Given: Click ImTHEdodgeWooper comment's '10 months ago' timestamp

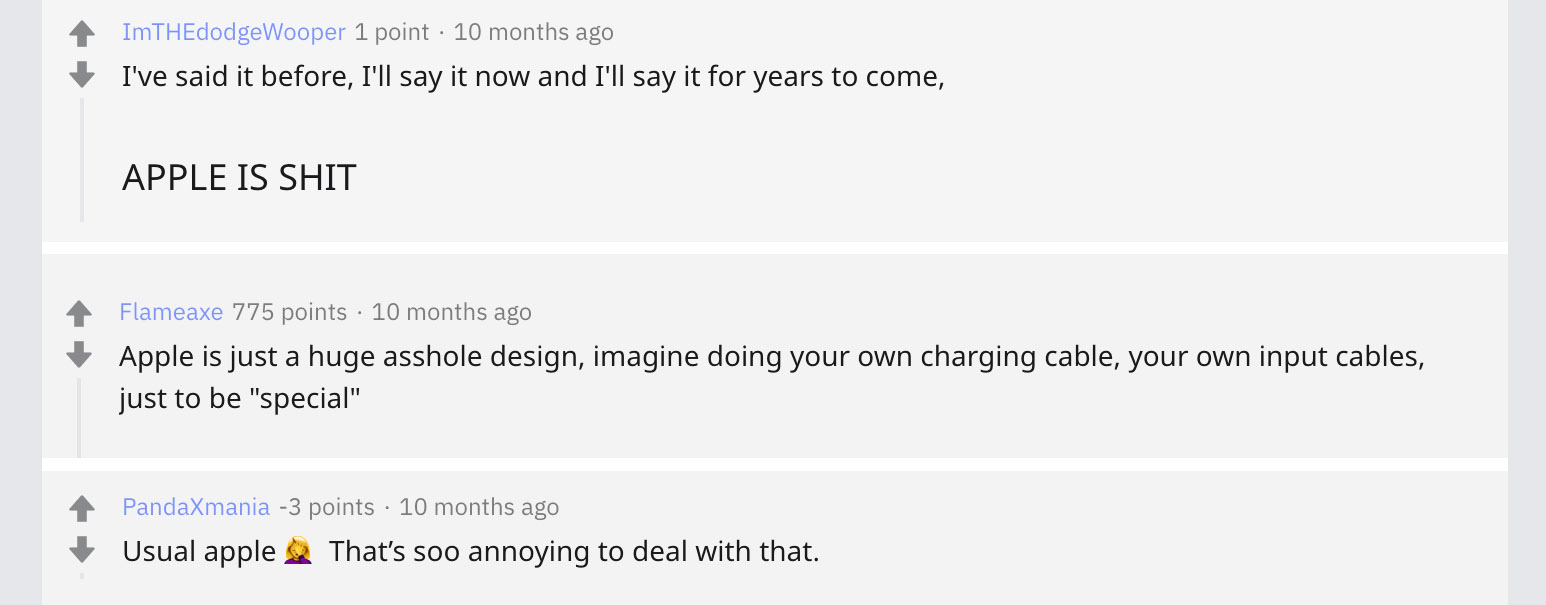Looking at the screenshot, I should click(x=533, y=32).
